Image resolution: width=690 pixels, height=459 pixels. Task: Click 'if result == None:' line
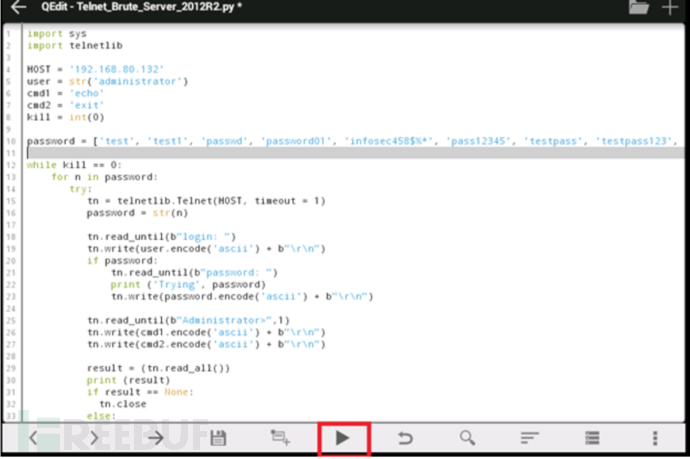pos(140,392)
